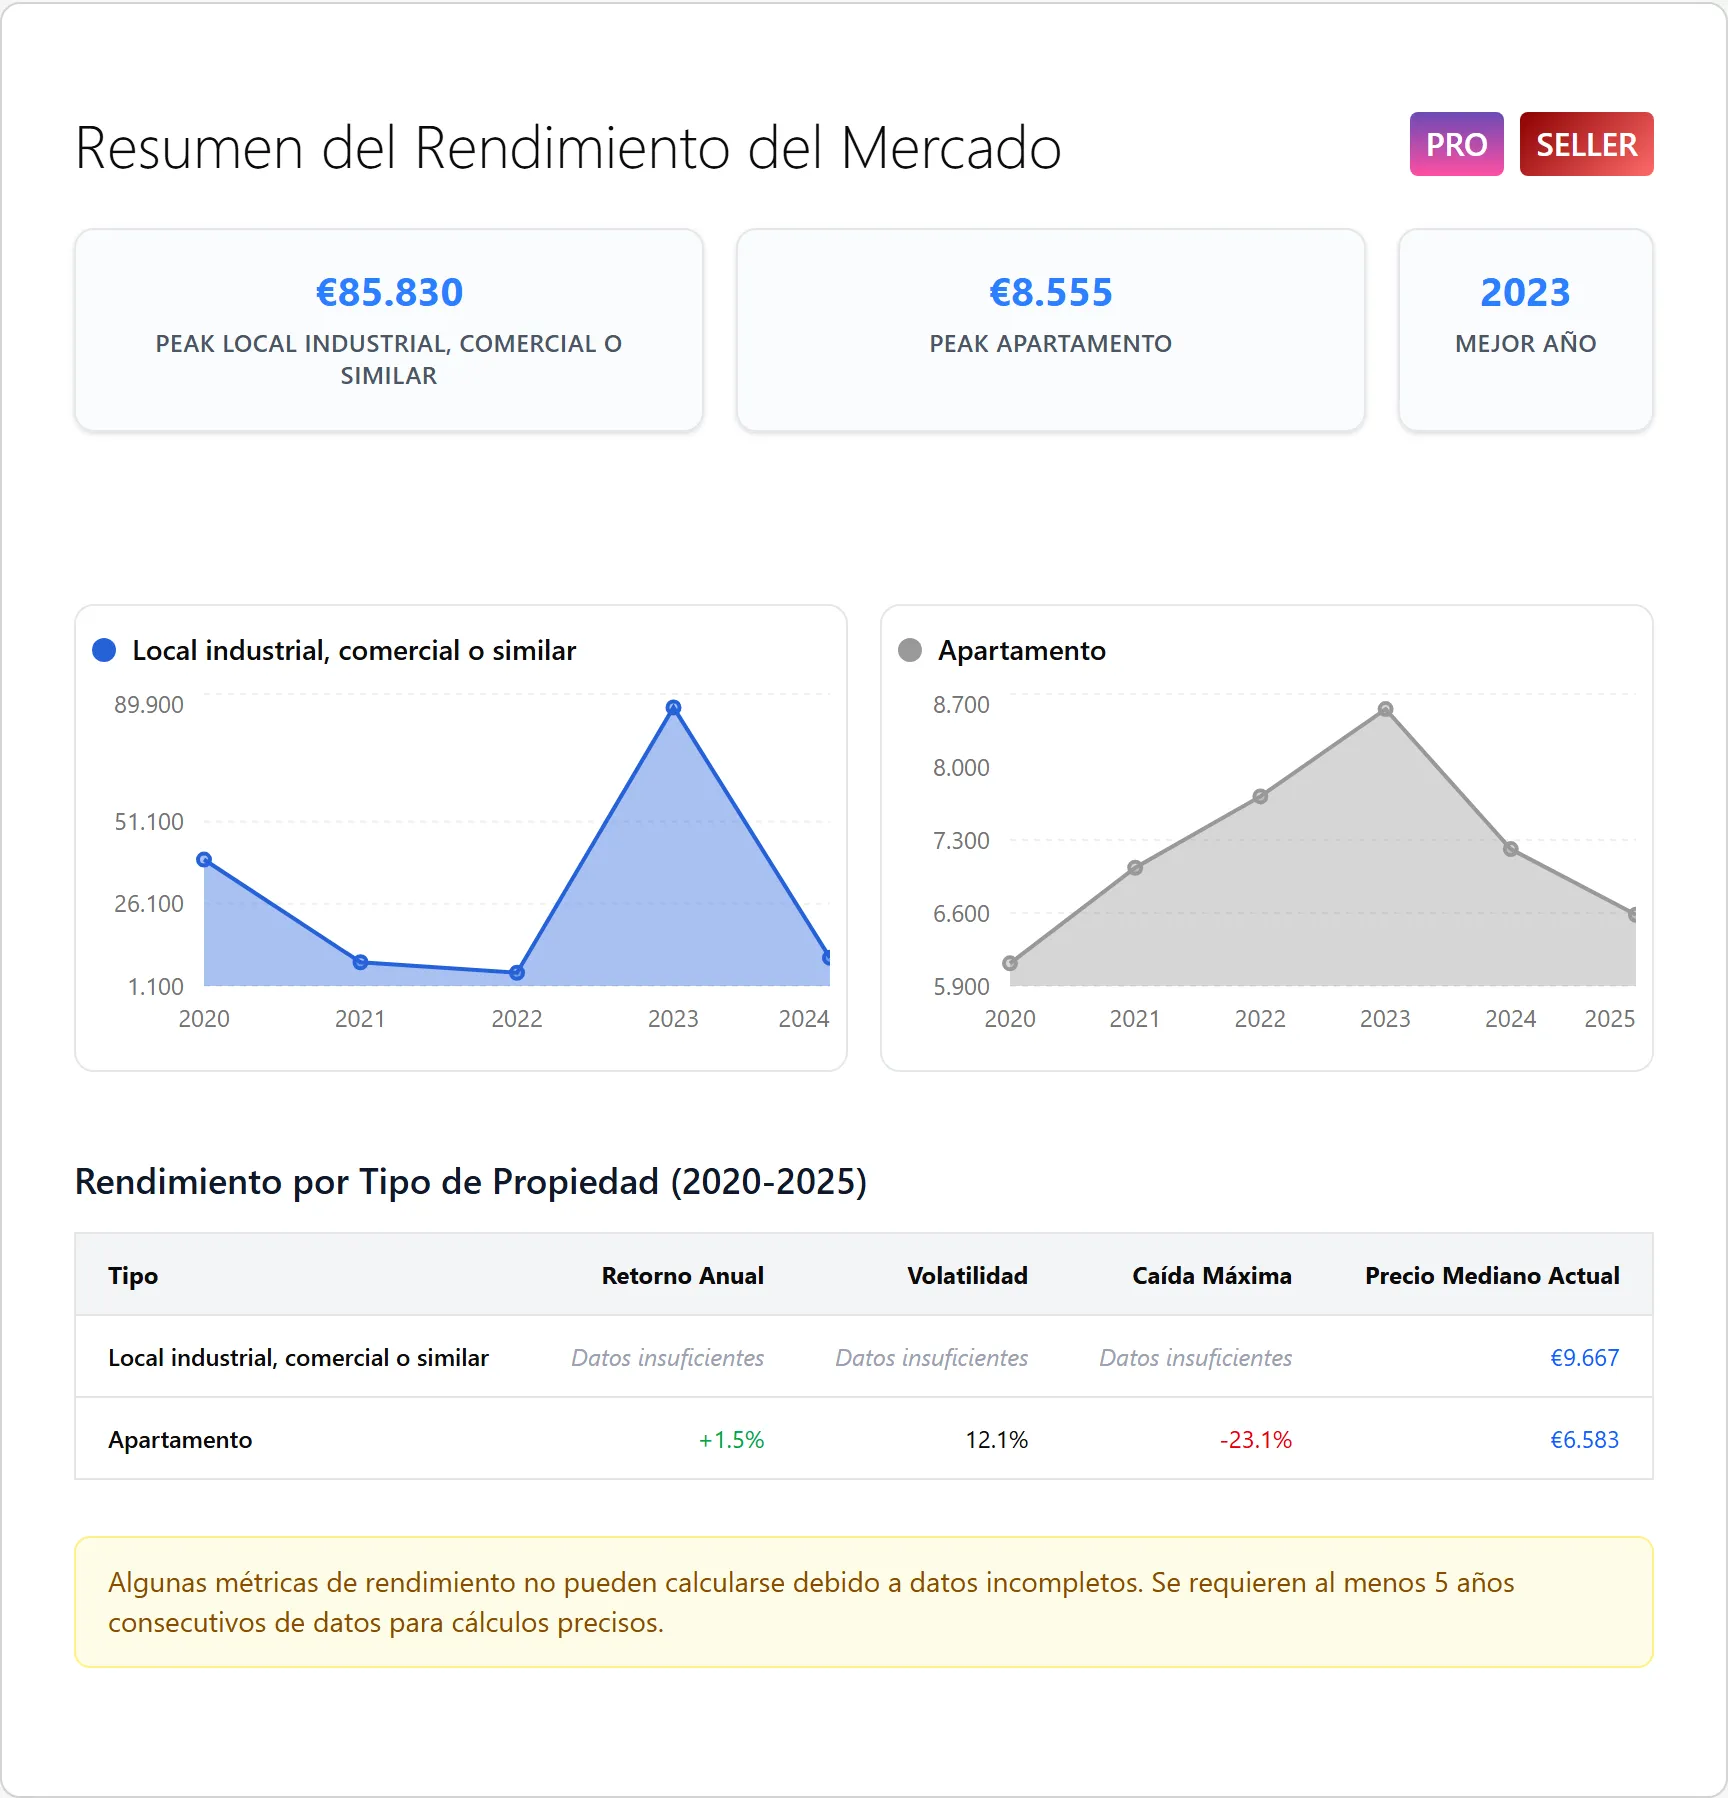Image resolution: width=1728 pixels, height=1798 pixels.
Task: Click the 12.1% volatility value
Action: tap(997, 1440)
